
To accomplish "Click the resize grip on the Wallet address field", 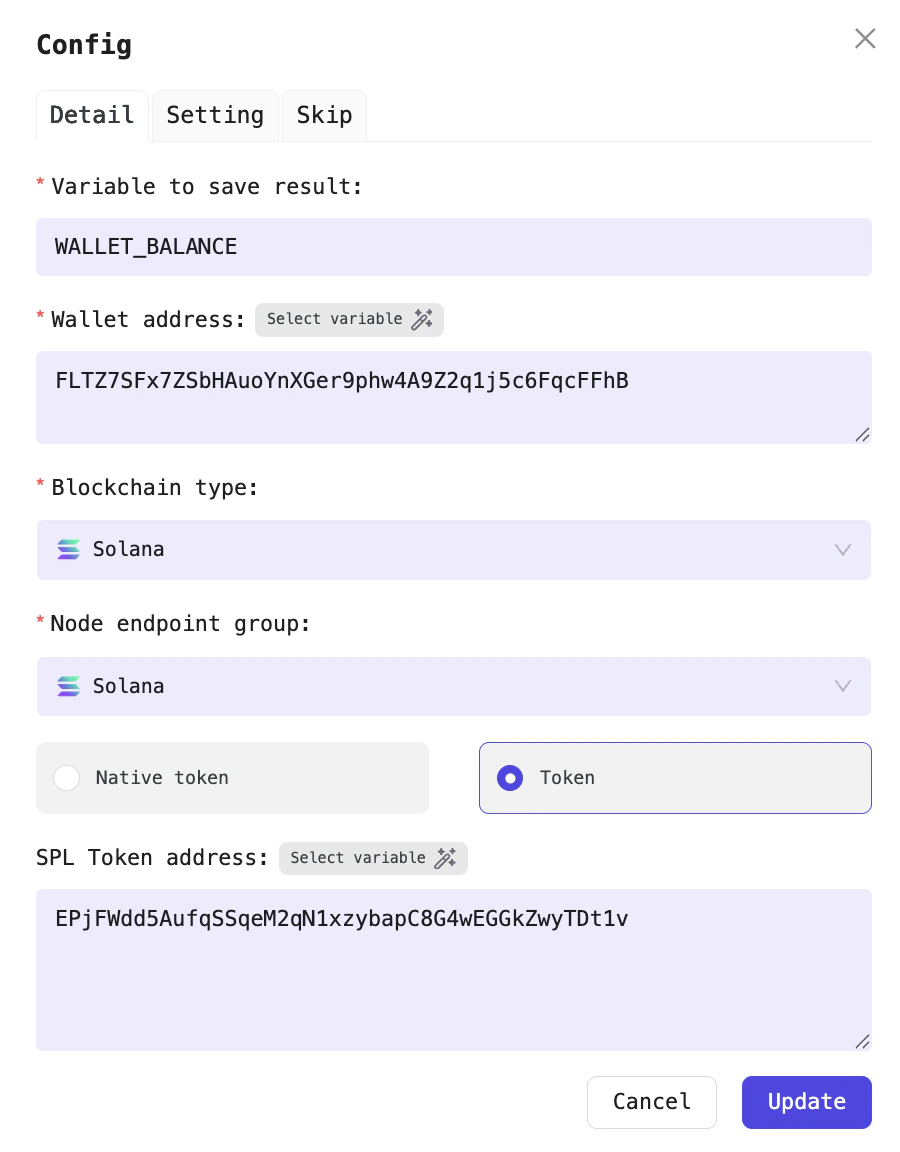I will point(861,434).
